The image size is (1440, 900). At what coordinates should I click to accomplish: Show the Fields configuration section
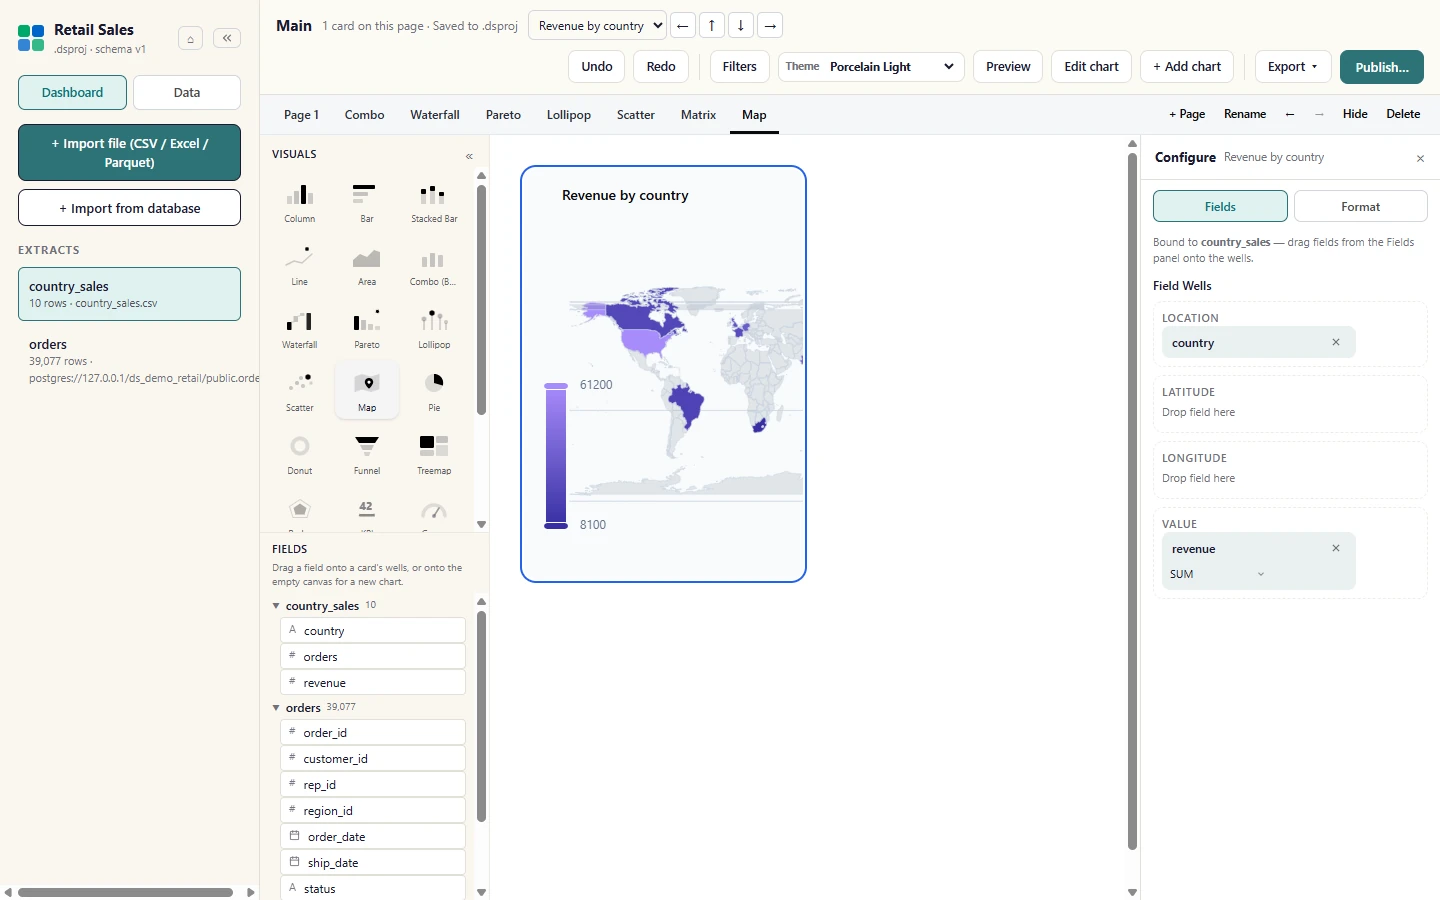tap(1220, 207)
